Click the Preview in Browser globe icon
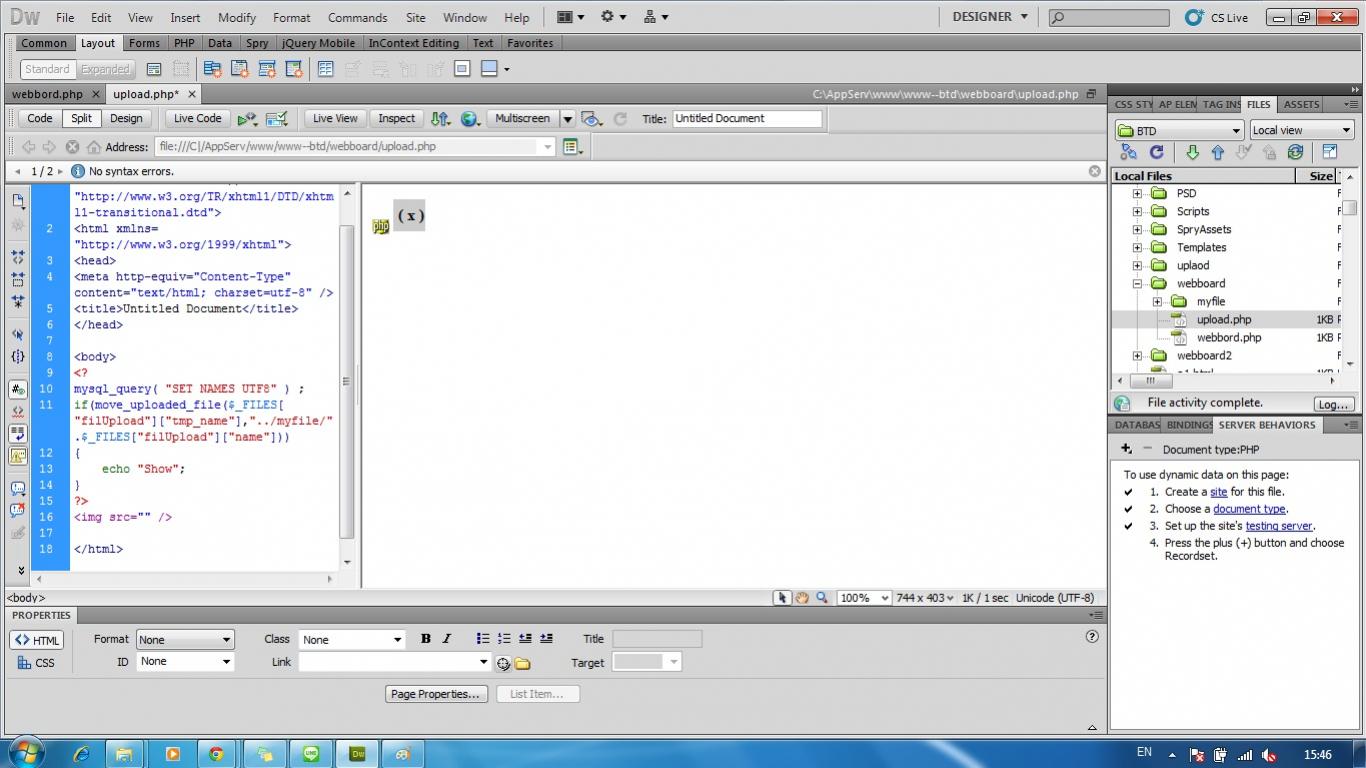The image size is (1366, 768). pos(469,118)
